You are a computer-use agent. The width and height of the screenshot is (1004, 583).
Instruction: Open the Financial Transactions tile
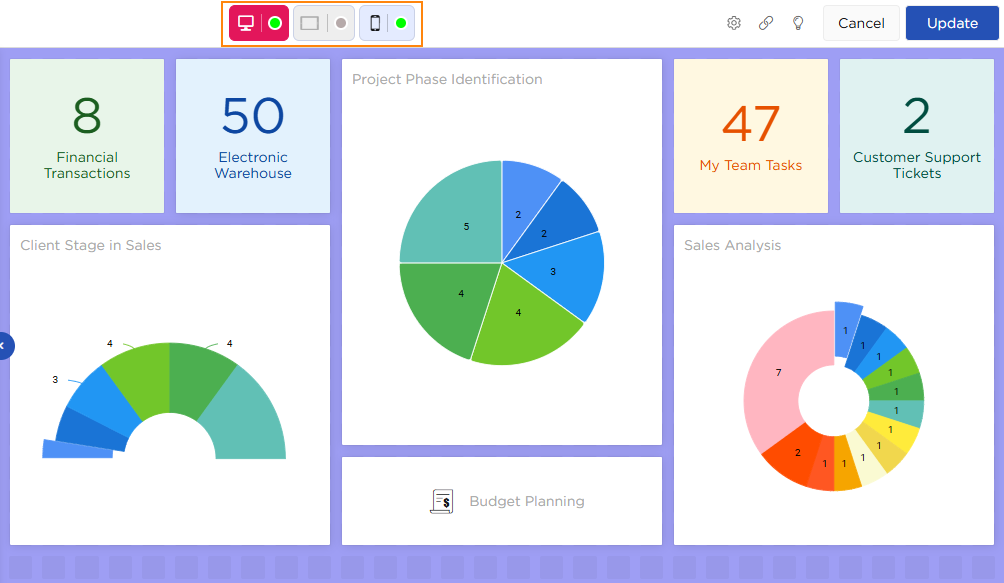pos(87,136)
